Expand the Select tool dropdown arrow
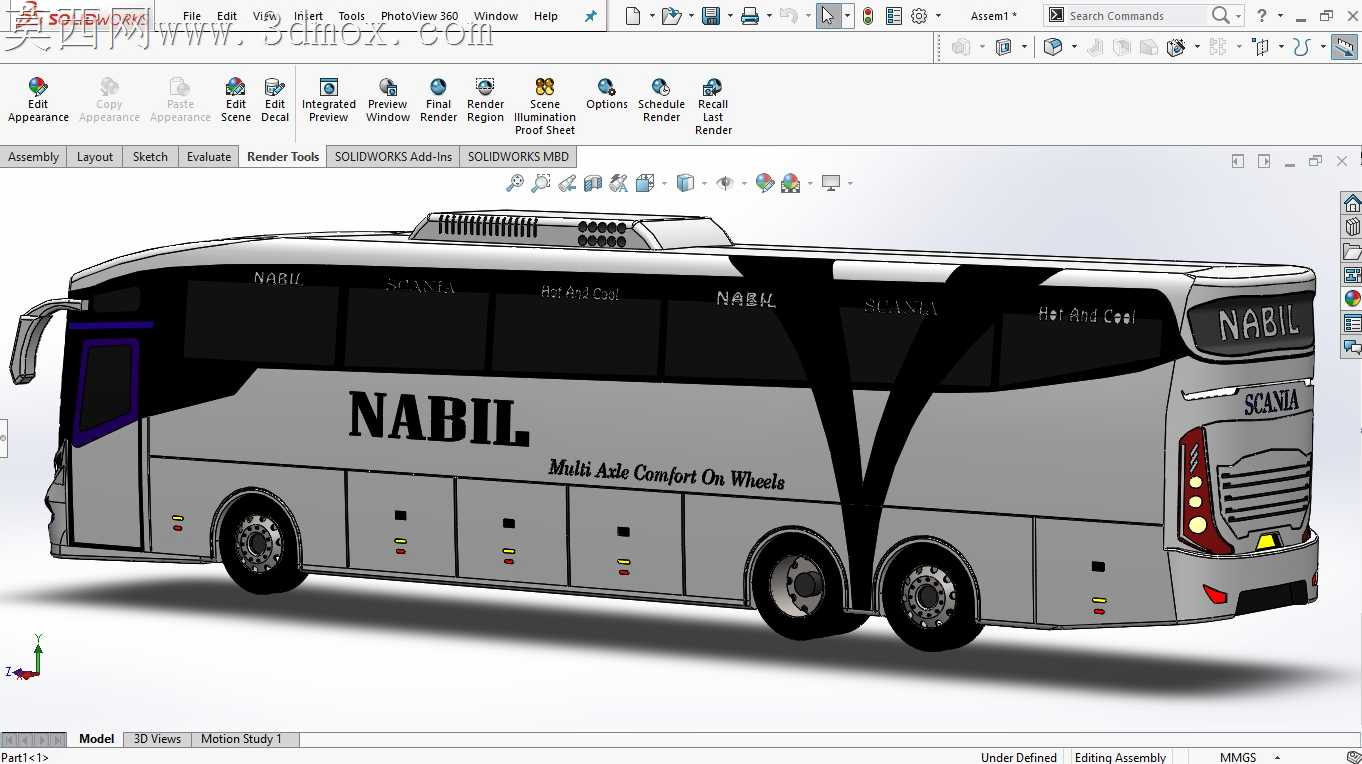 pyautogui.click(x=847, y=16)
